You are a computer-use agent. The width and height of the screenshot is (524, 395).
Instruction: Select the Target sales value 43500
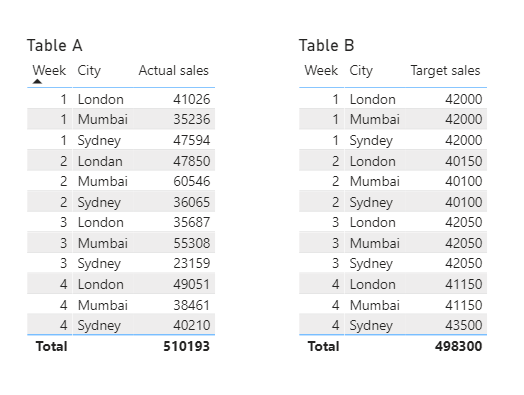pos(464,325)
